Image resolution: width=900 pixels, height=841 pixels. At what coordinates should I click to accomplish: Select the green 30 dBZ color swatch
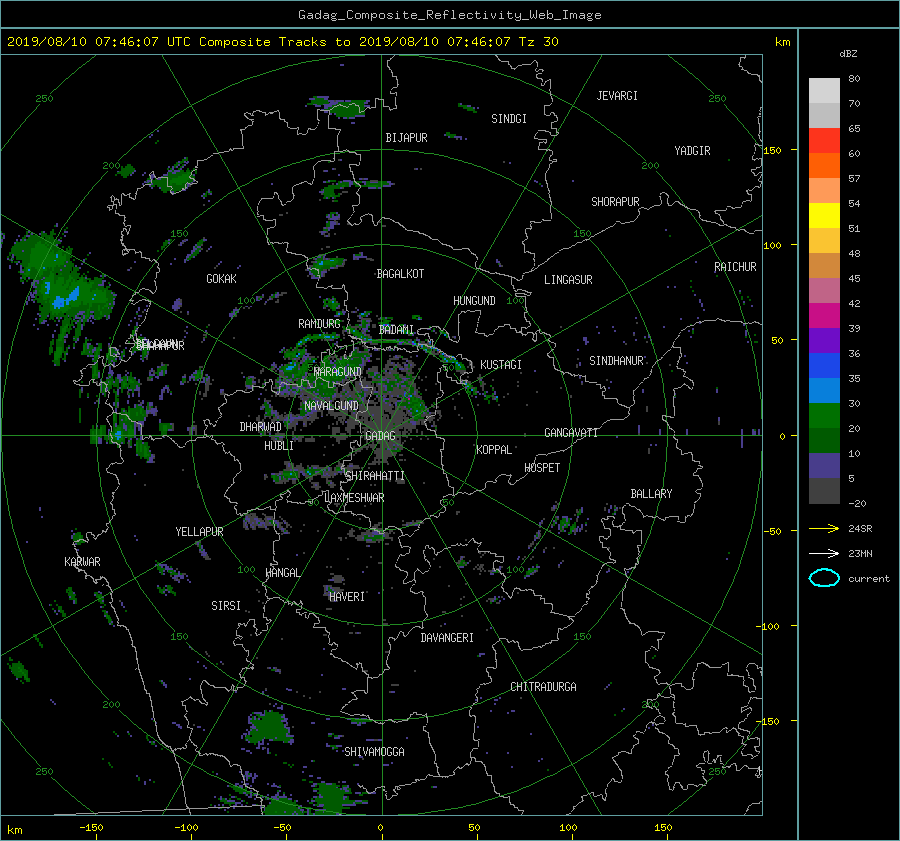pyautogui.click(x=824, y=415)
